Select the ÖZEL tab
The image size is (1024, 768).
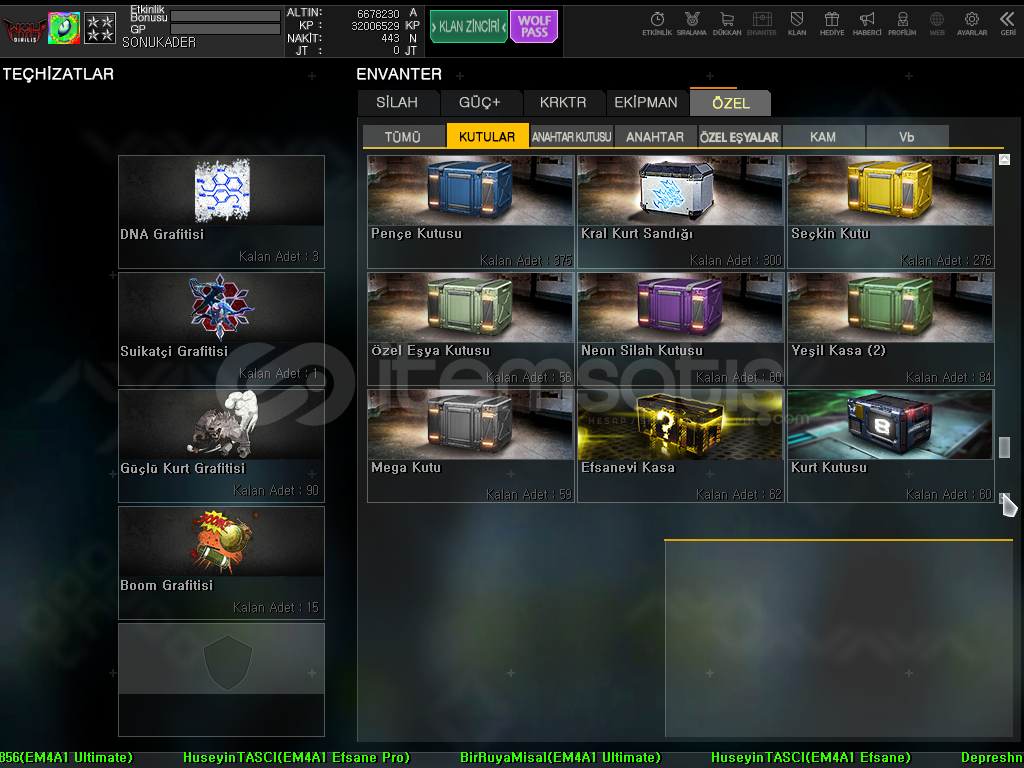[731, 103]
